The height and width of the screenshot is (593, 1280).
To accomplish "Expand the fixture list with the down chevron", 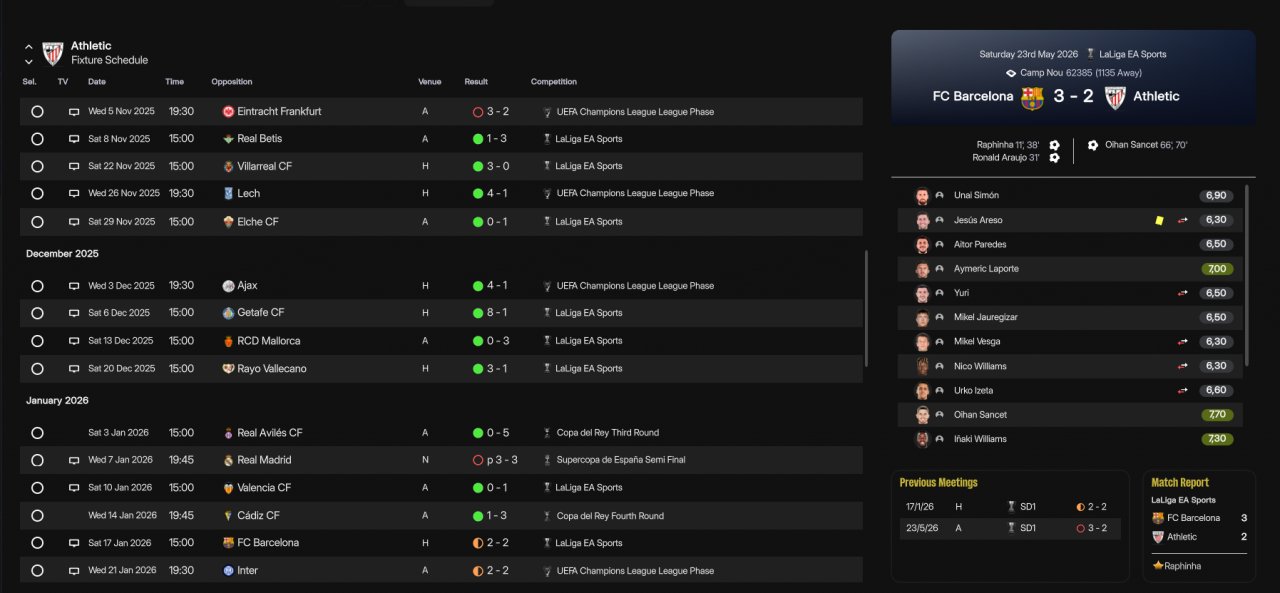I will coord(29,61).
